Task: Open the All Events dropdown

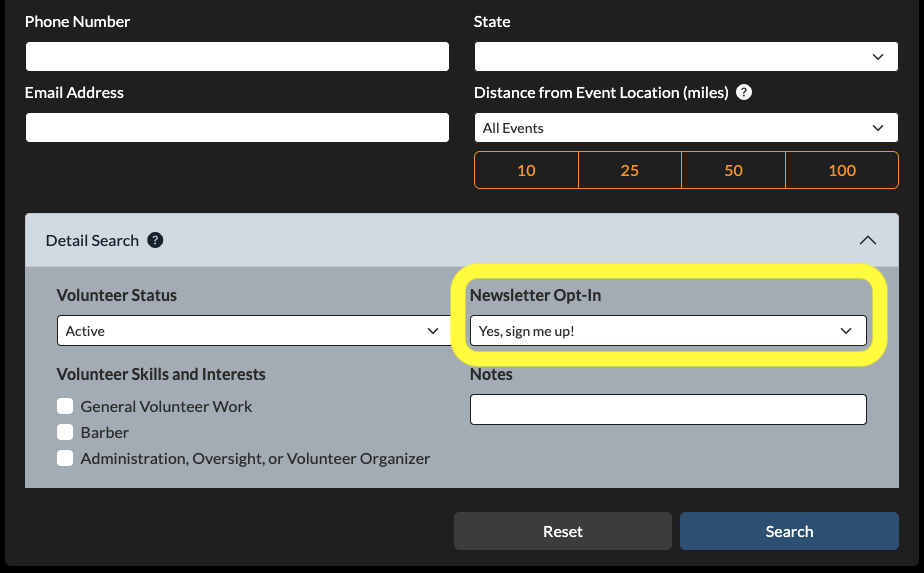Action: point(685,128)
